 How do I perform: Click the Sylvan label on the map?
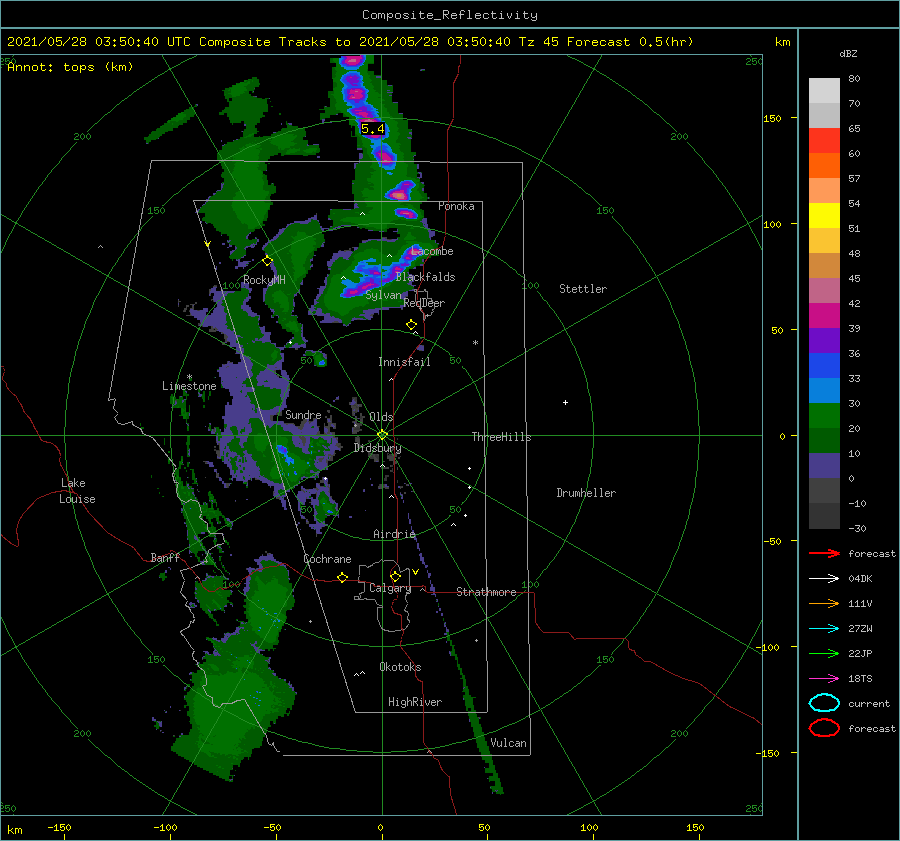click(383, 295)
